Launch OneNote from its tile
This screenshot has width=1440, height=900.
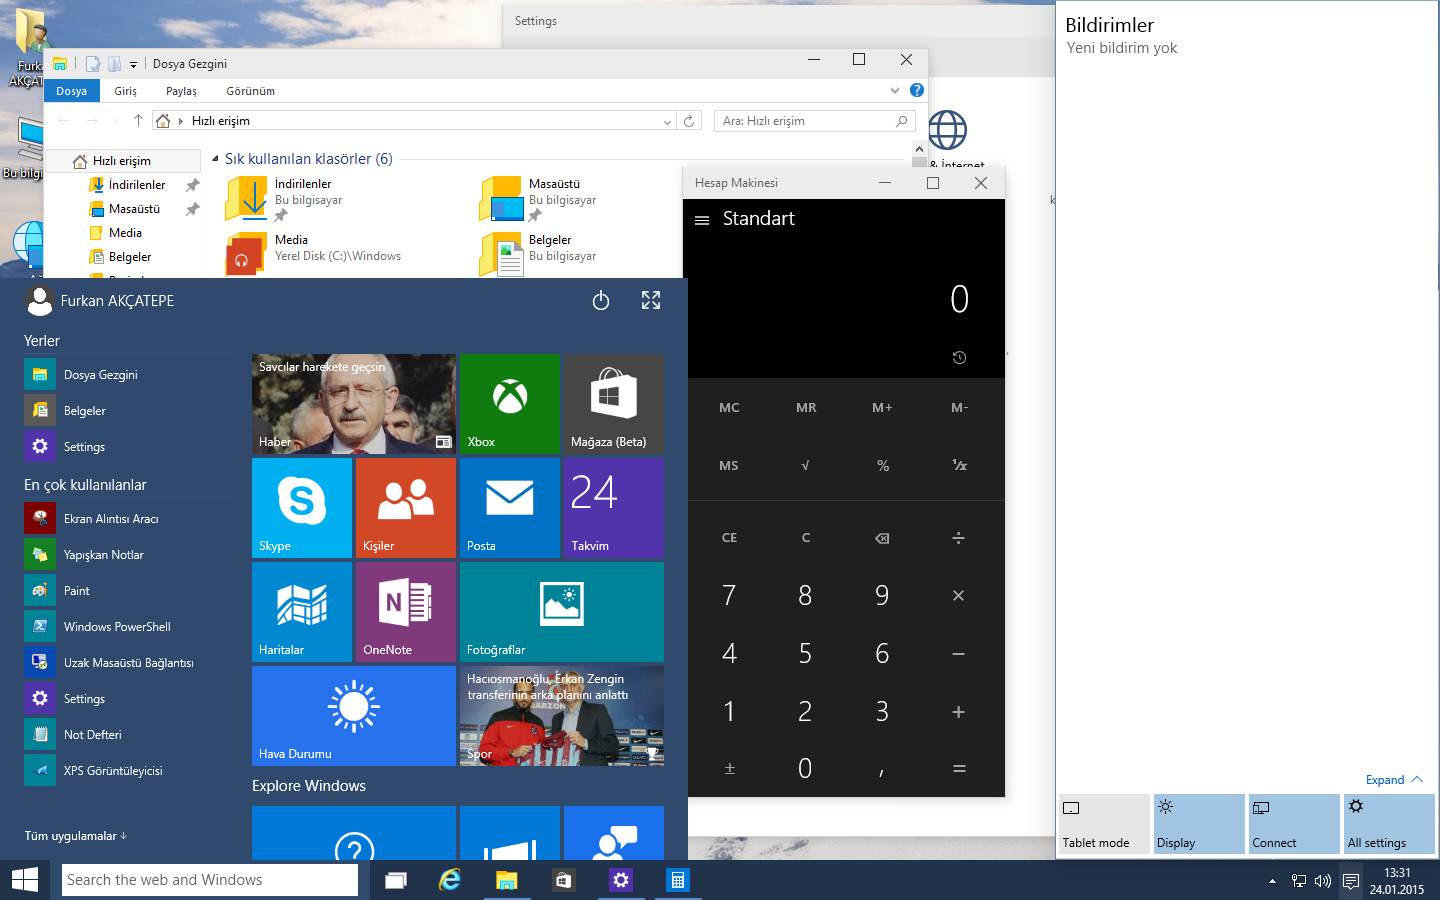(x=406, y=612)
